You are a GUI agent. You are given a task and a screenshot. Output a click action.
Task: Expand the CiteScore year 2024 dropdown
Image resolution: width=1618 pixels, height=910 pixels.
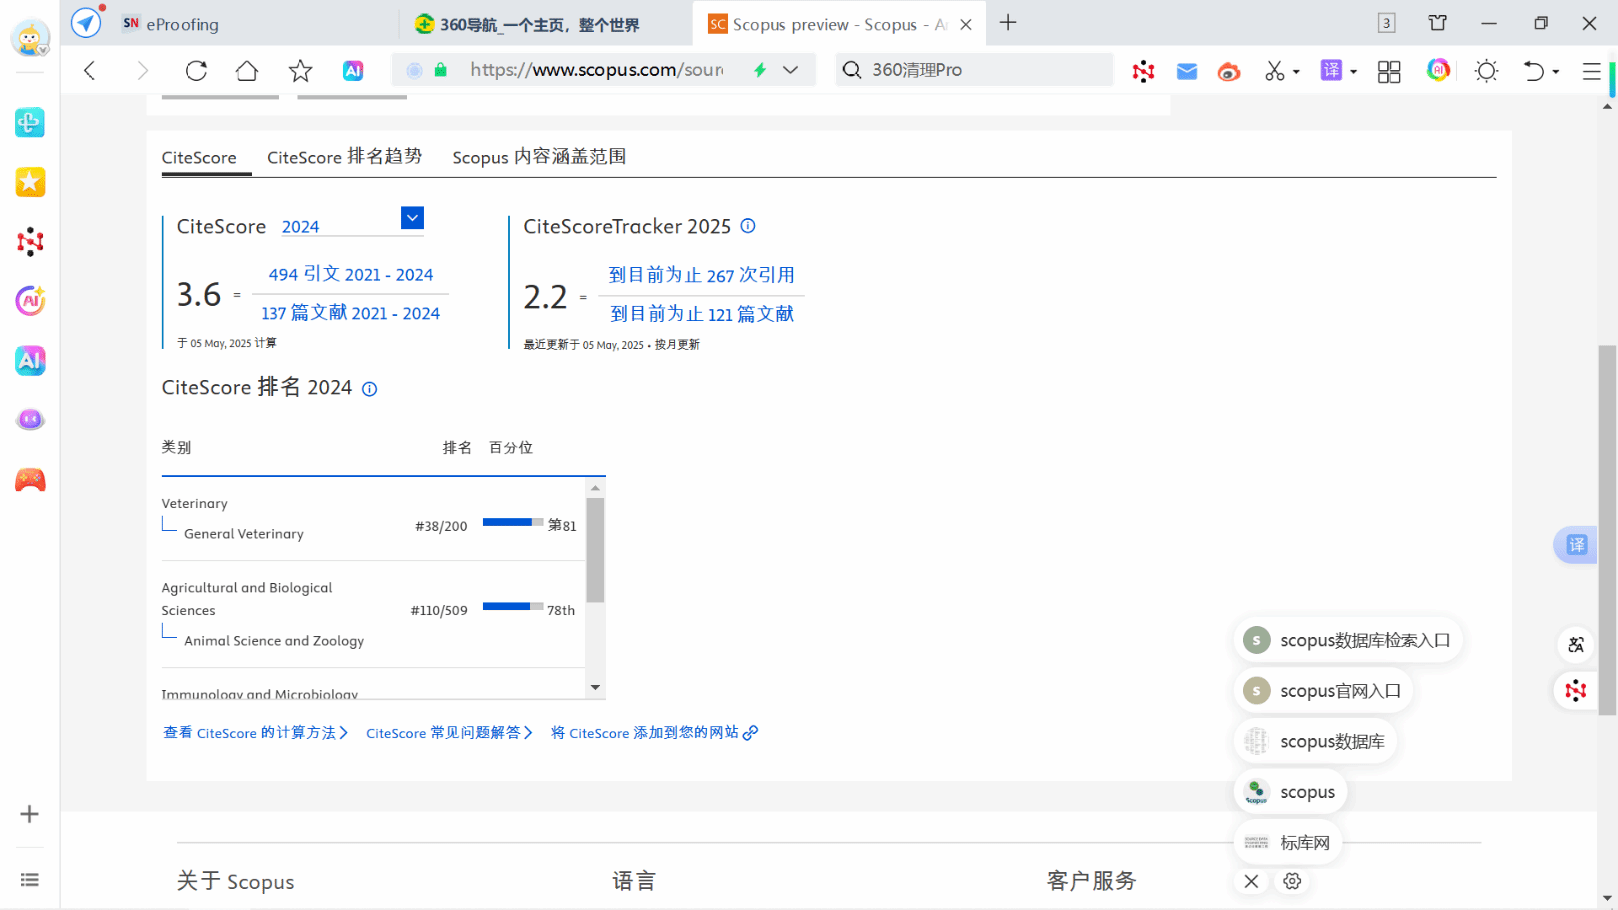point(412,218)
